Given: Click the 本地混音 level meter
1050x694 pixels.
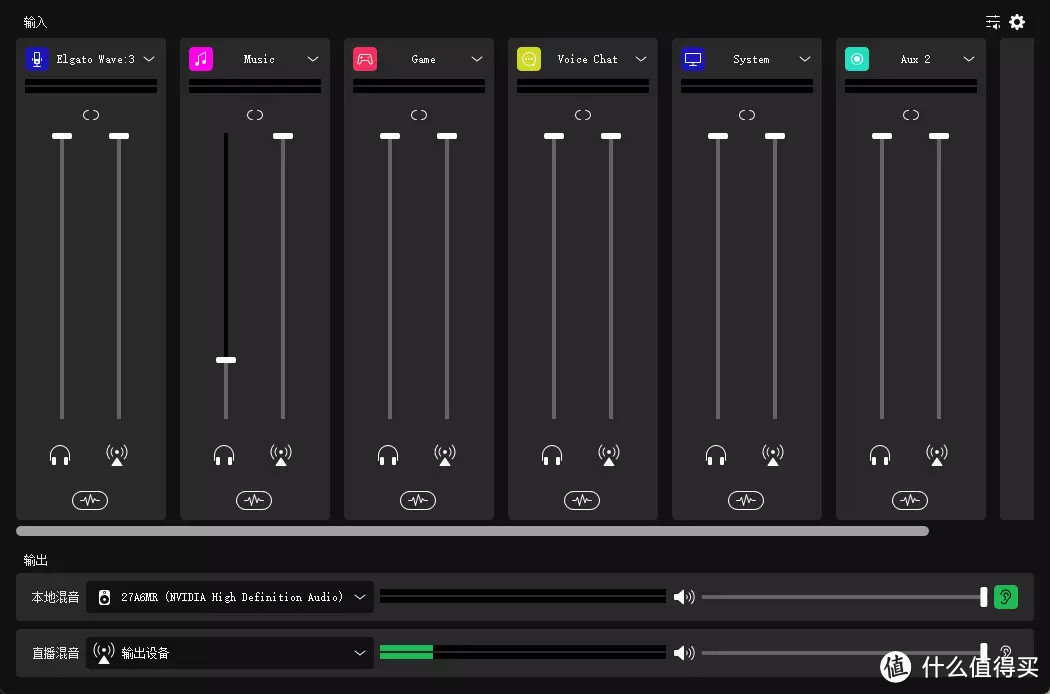Looking at the screenshot, I should pos(522,597).
